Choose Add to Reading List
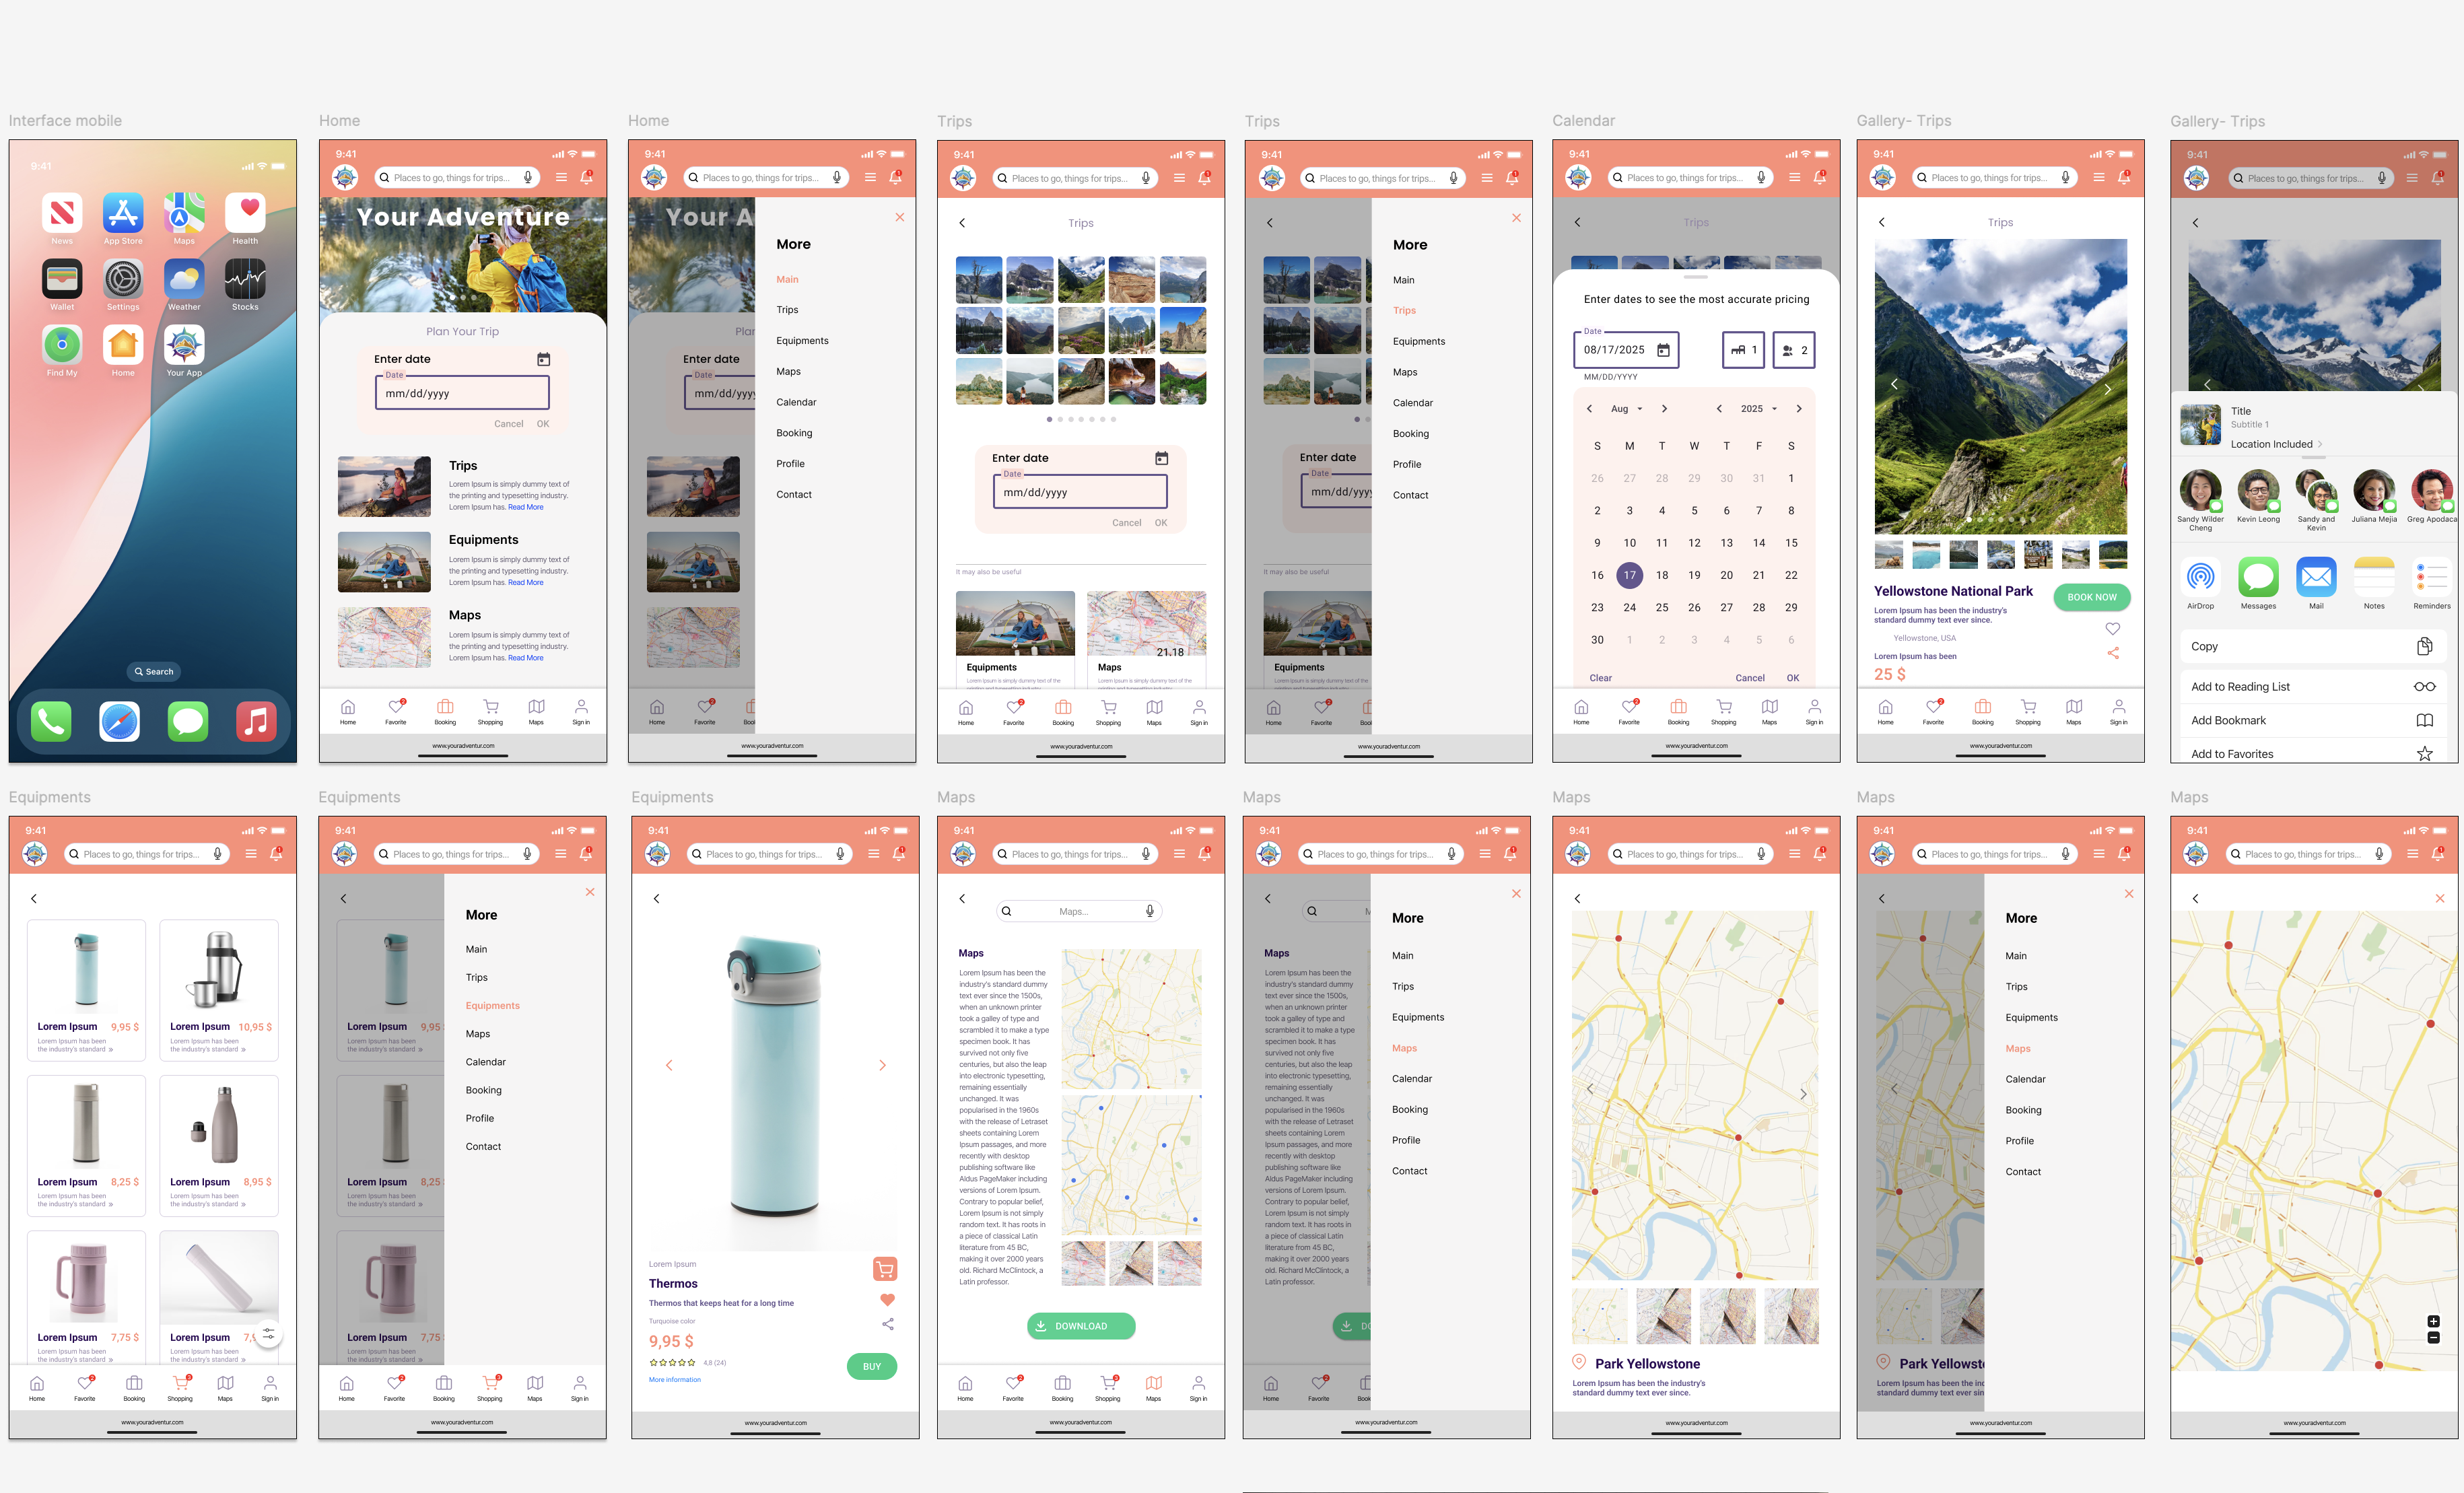 2313,686
